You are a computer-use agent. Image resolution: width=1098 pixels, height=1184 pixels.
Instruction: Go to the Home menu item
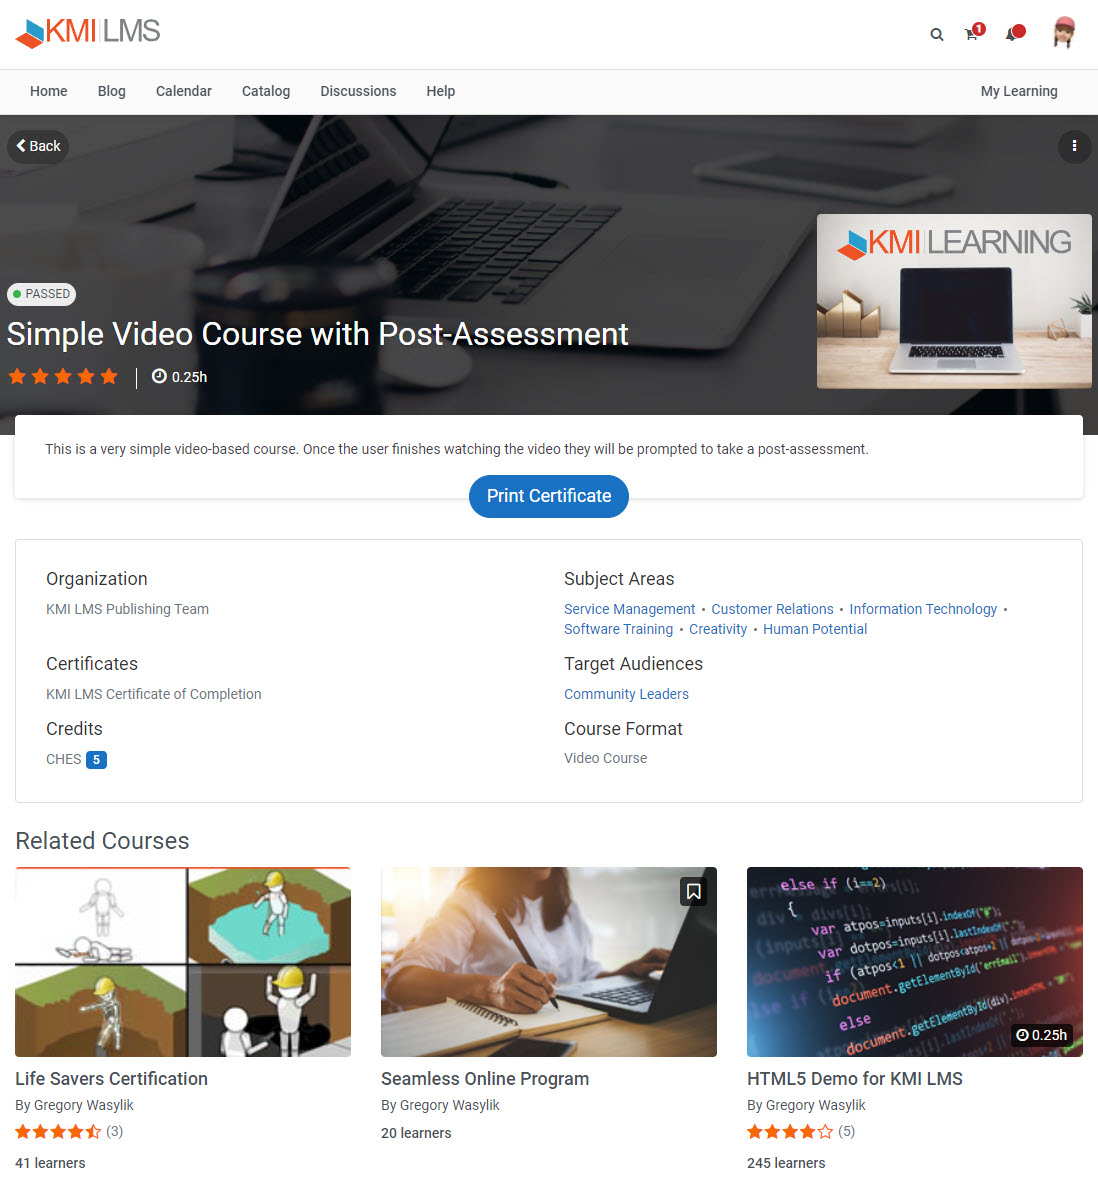pos(48,91)
